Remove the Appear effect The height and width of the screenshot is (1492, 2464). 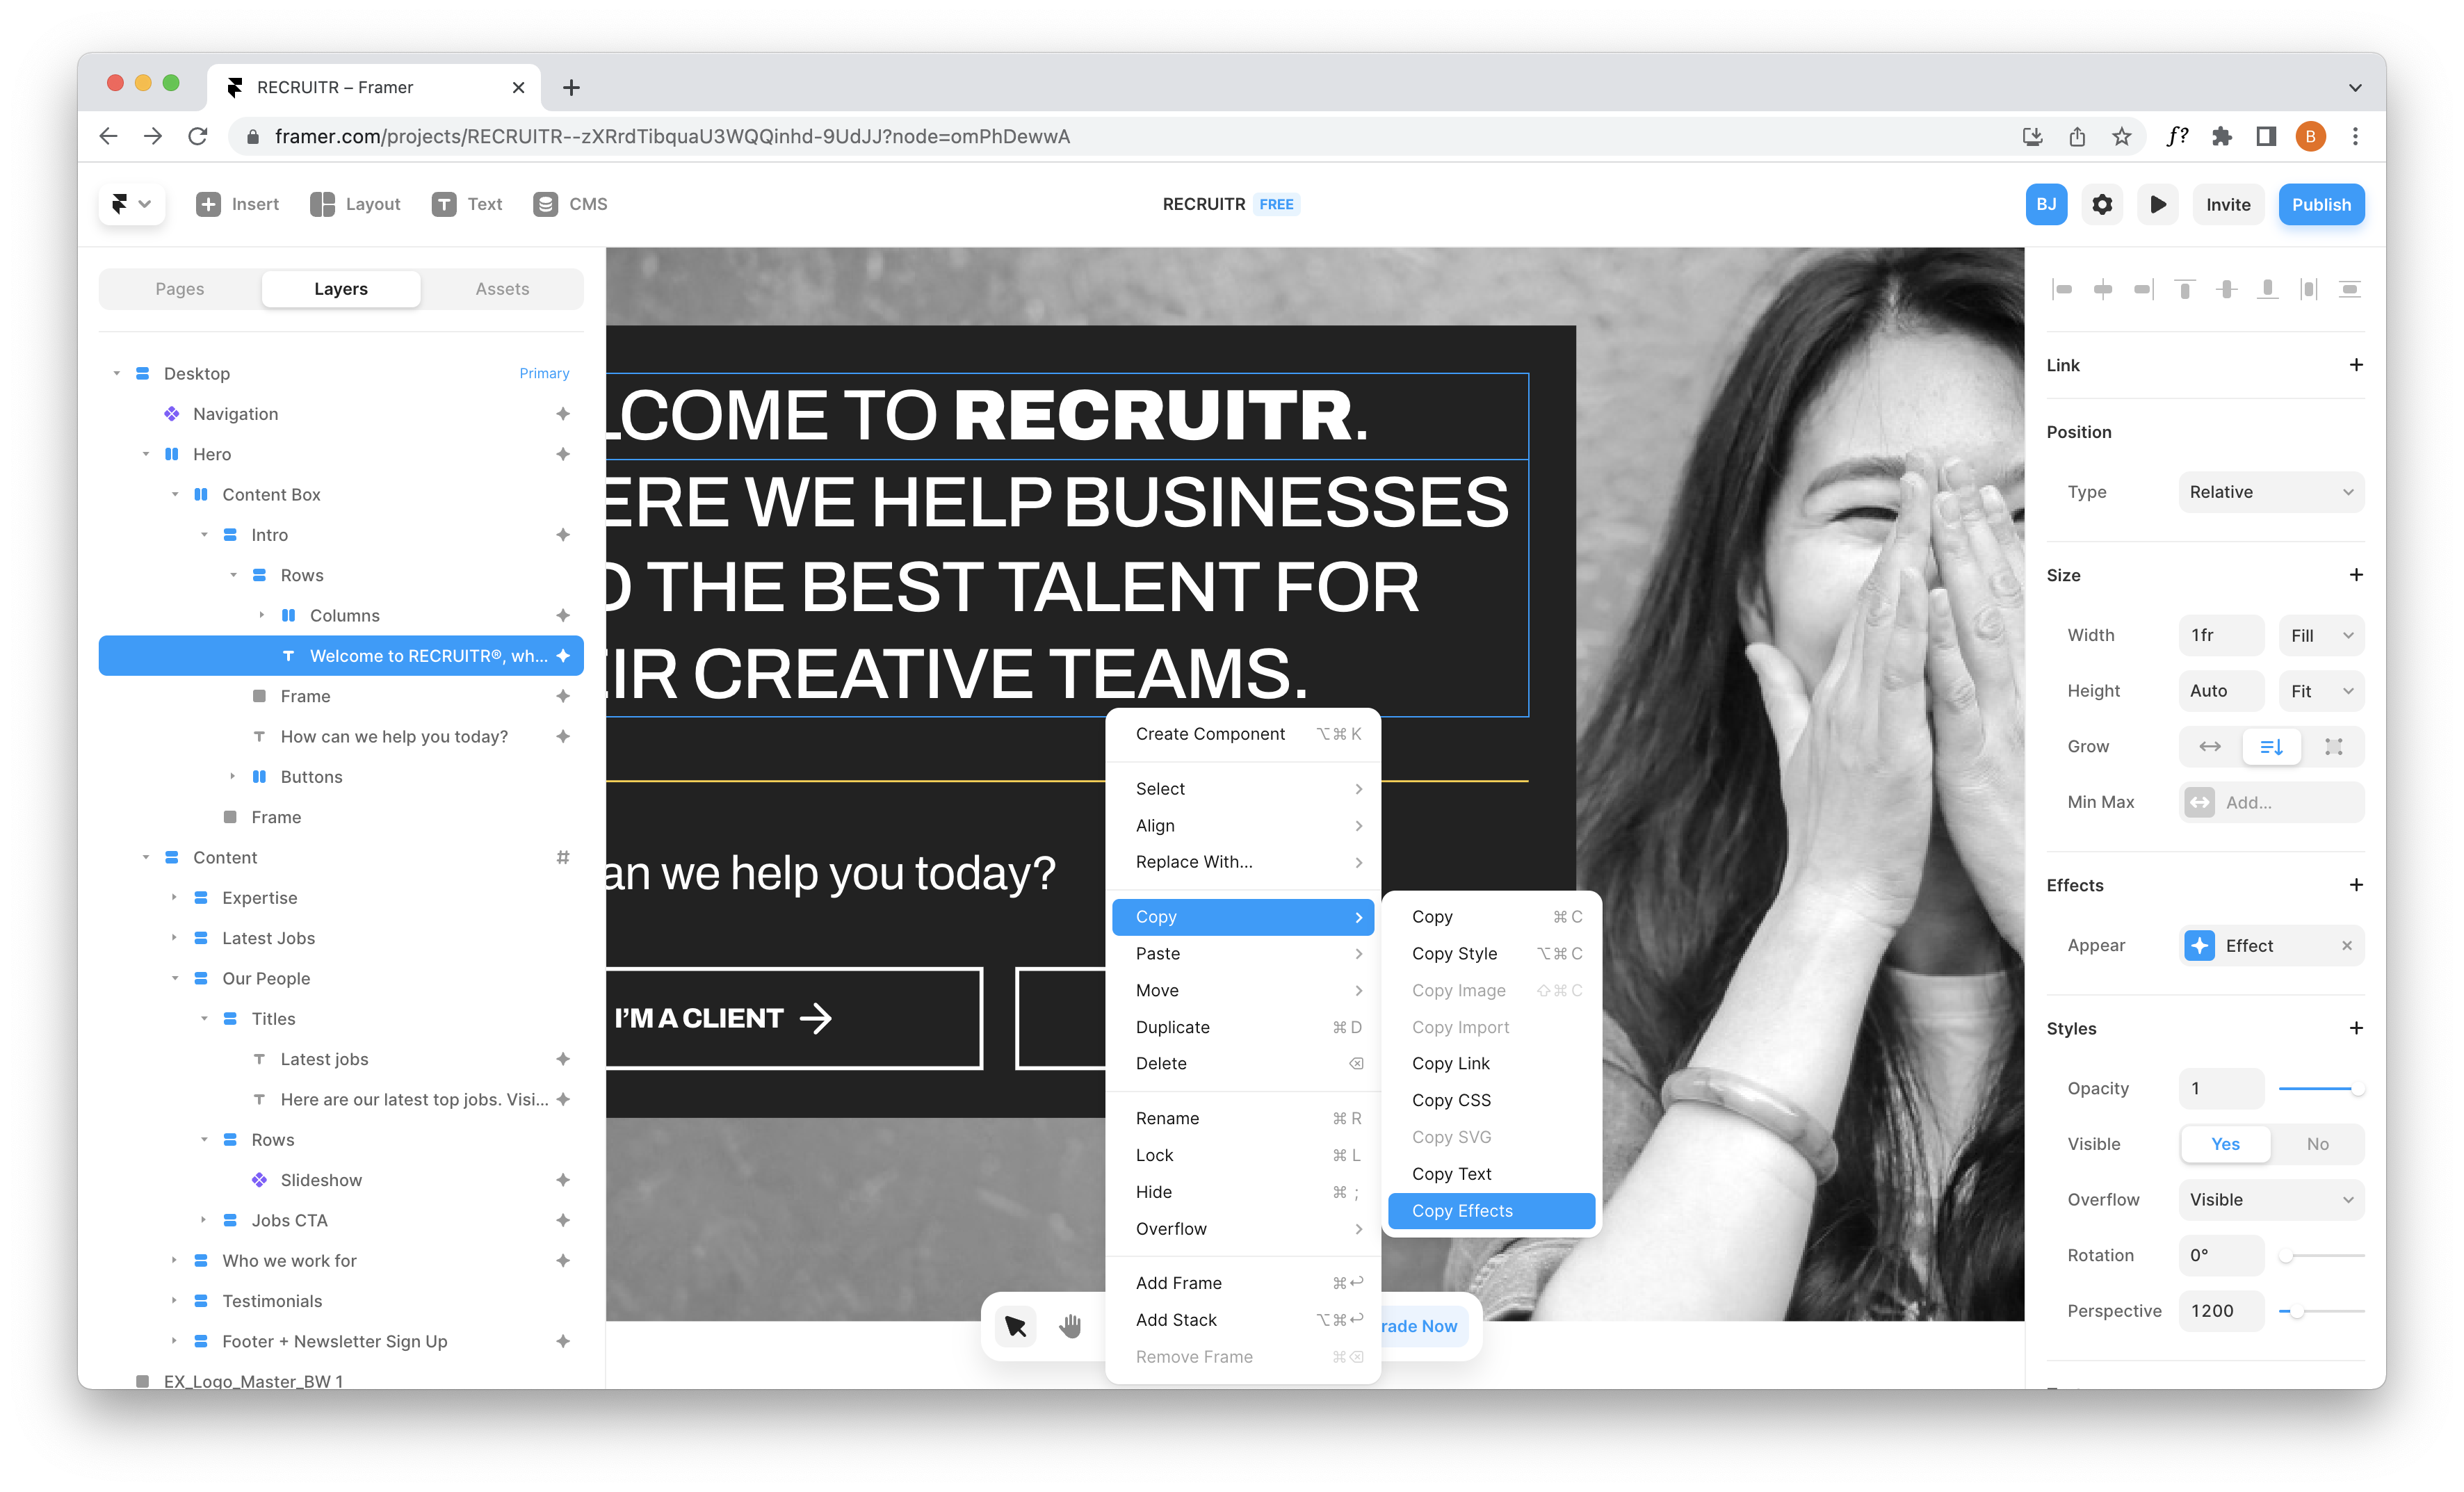(x=2346, y=945)
